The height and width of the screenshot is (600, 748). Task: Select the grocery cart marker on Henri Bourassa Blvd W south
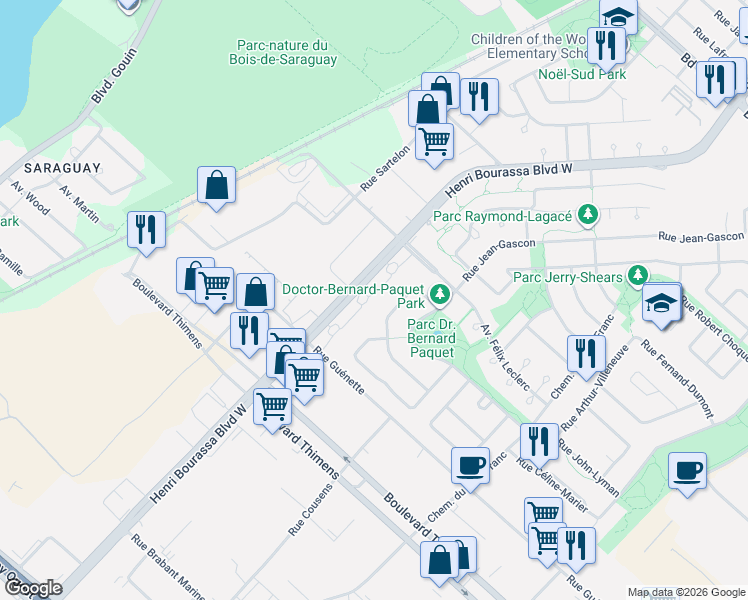pyautogui.click(x=272, y=407)
